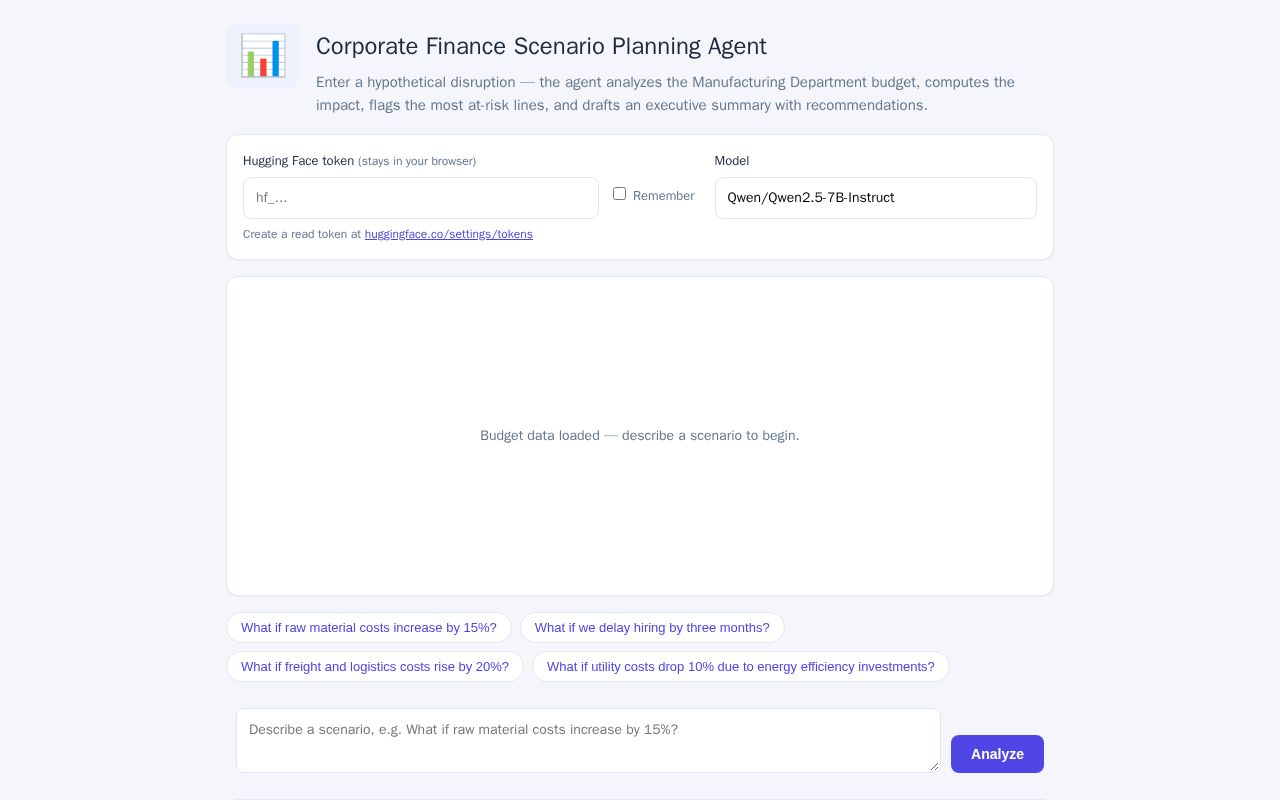Choose the raw material costs 15% suggestion
1280x800 pixels.
pos(369,628)
